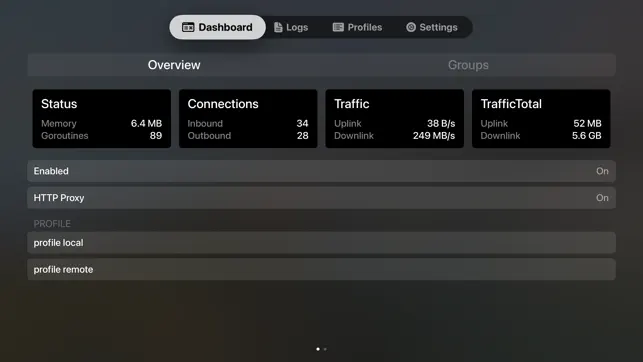This screenshot has height=362, width=643.
Task: Click the Memory value 6.4 MB
Action: [x=146, y=123]
